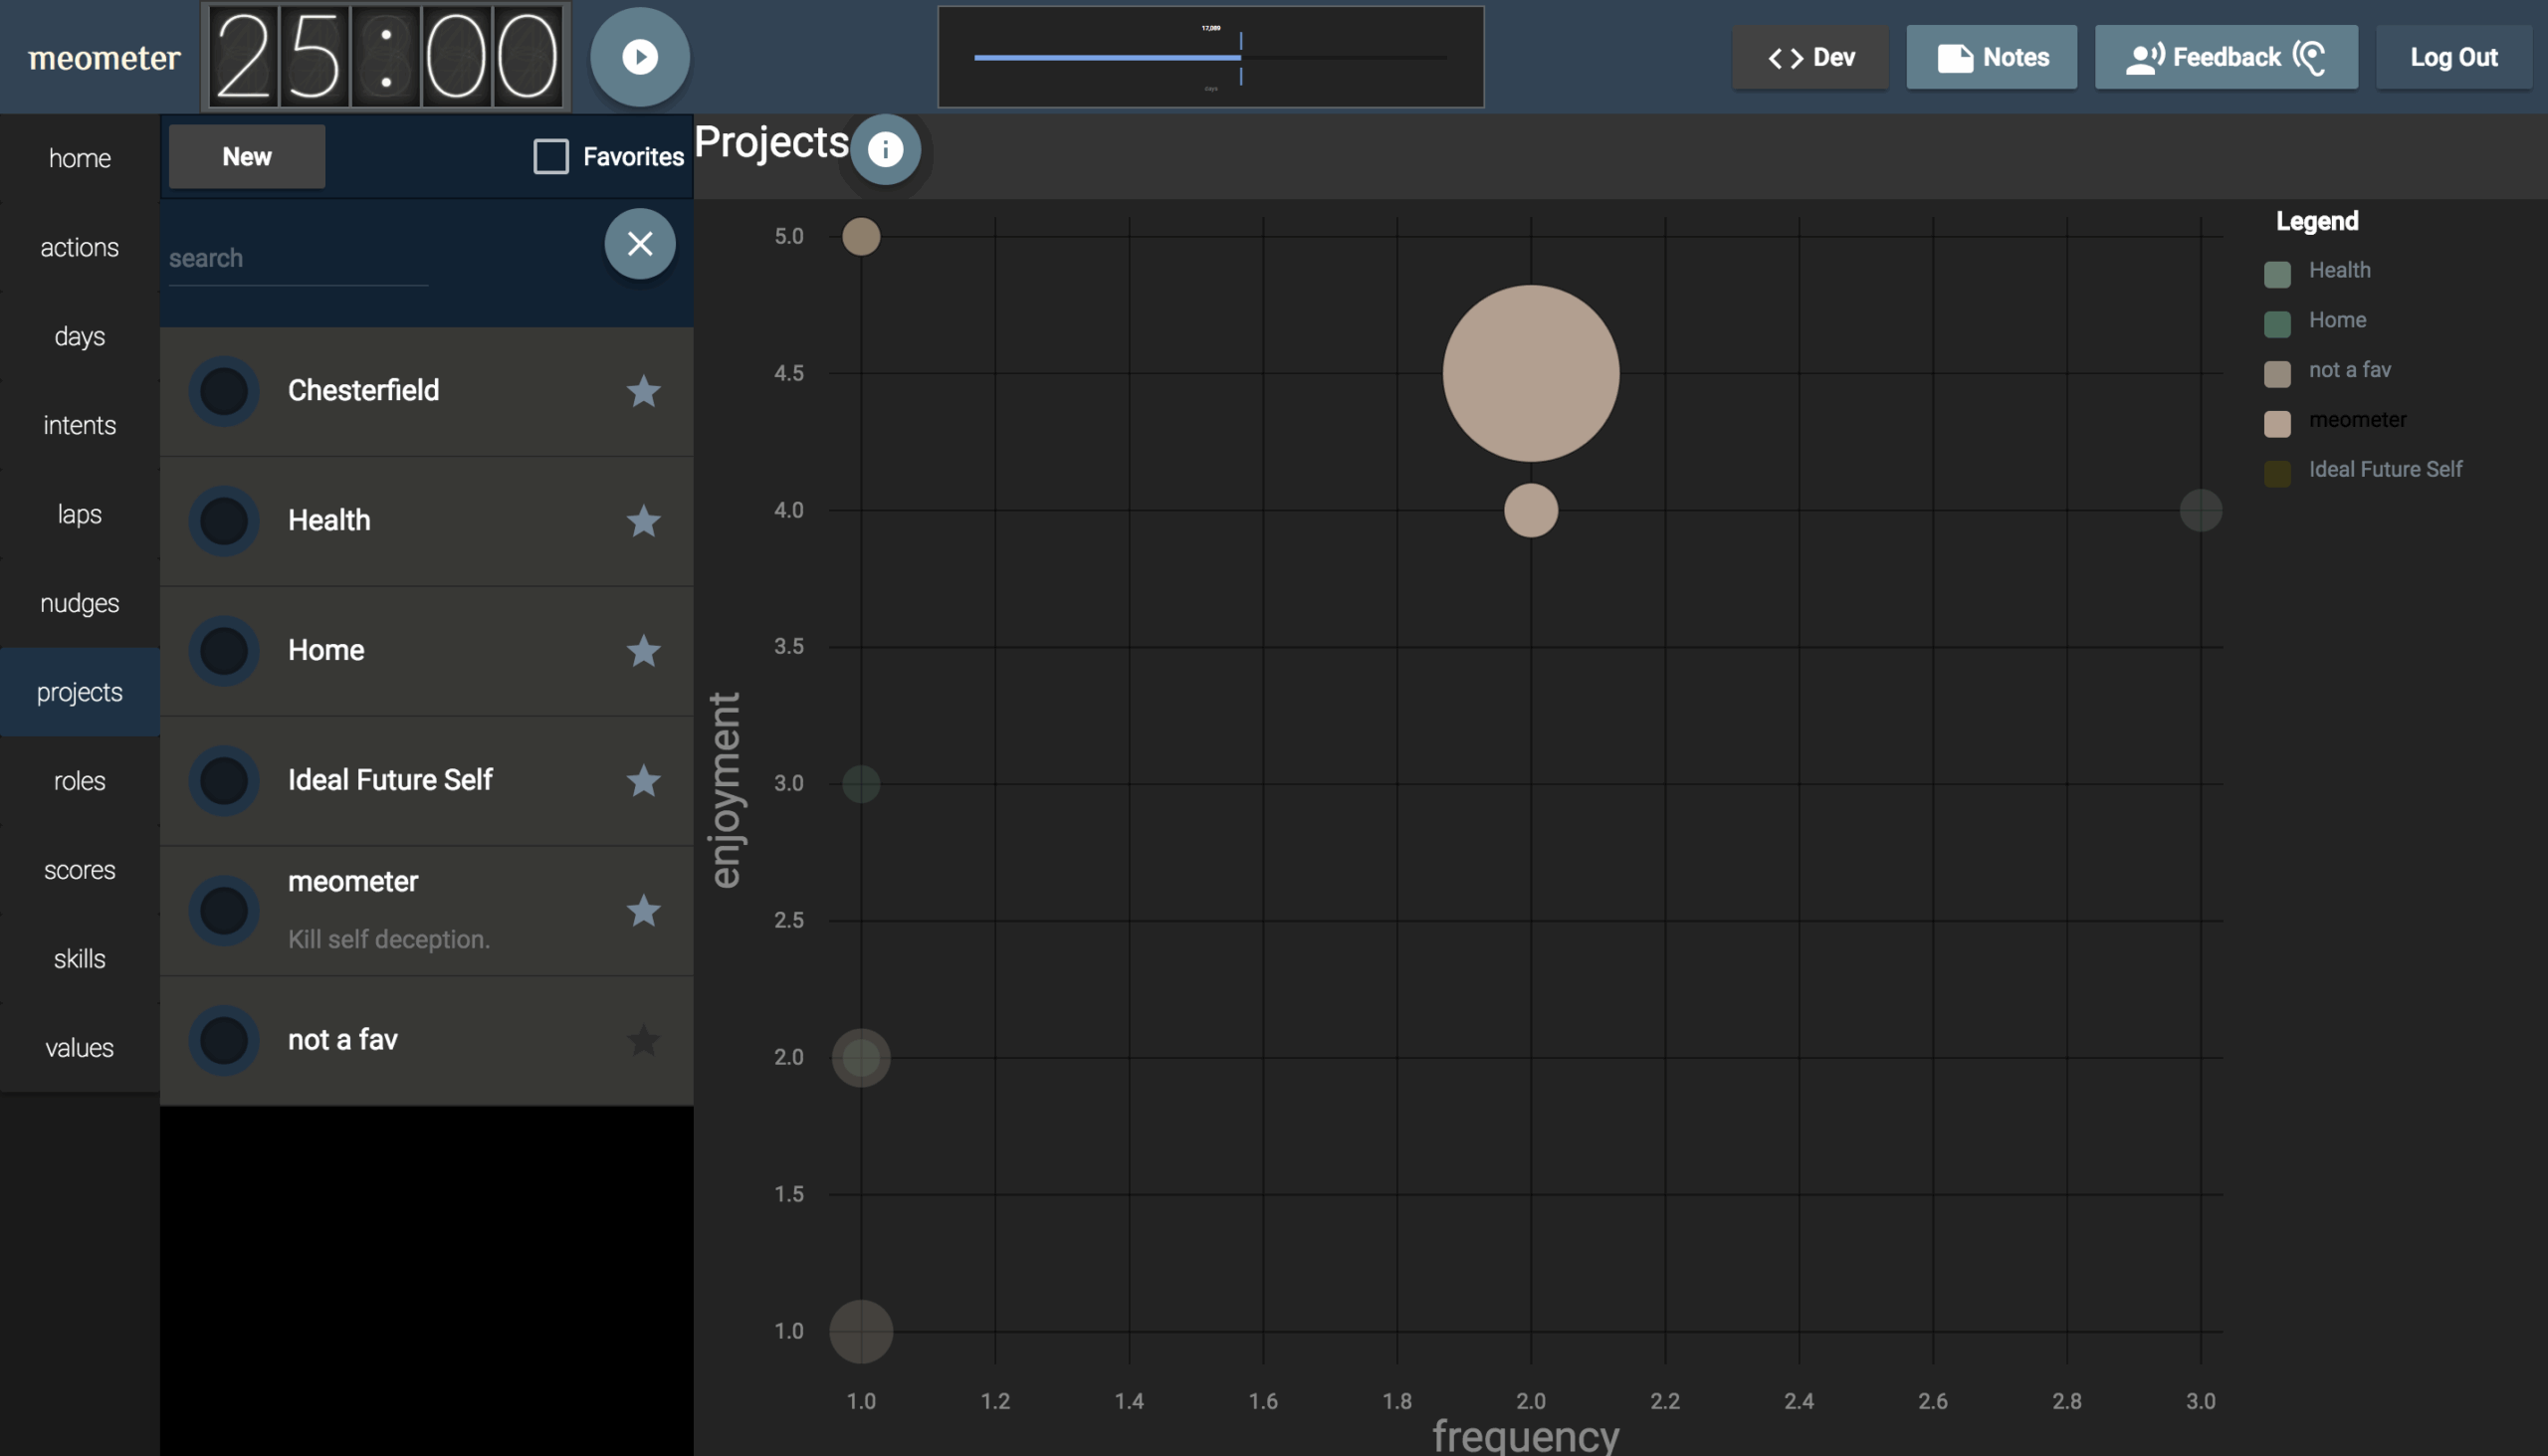
Task: Toggle favorite star for Health project
Action: click(x=643, y=521)
